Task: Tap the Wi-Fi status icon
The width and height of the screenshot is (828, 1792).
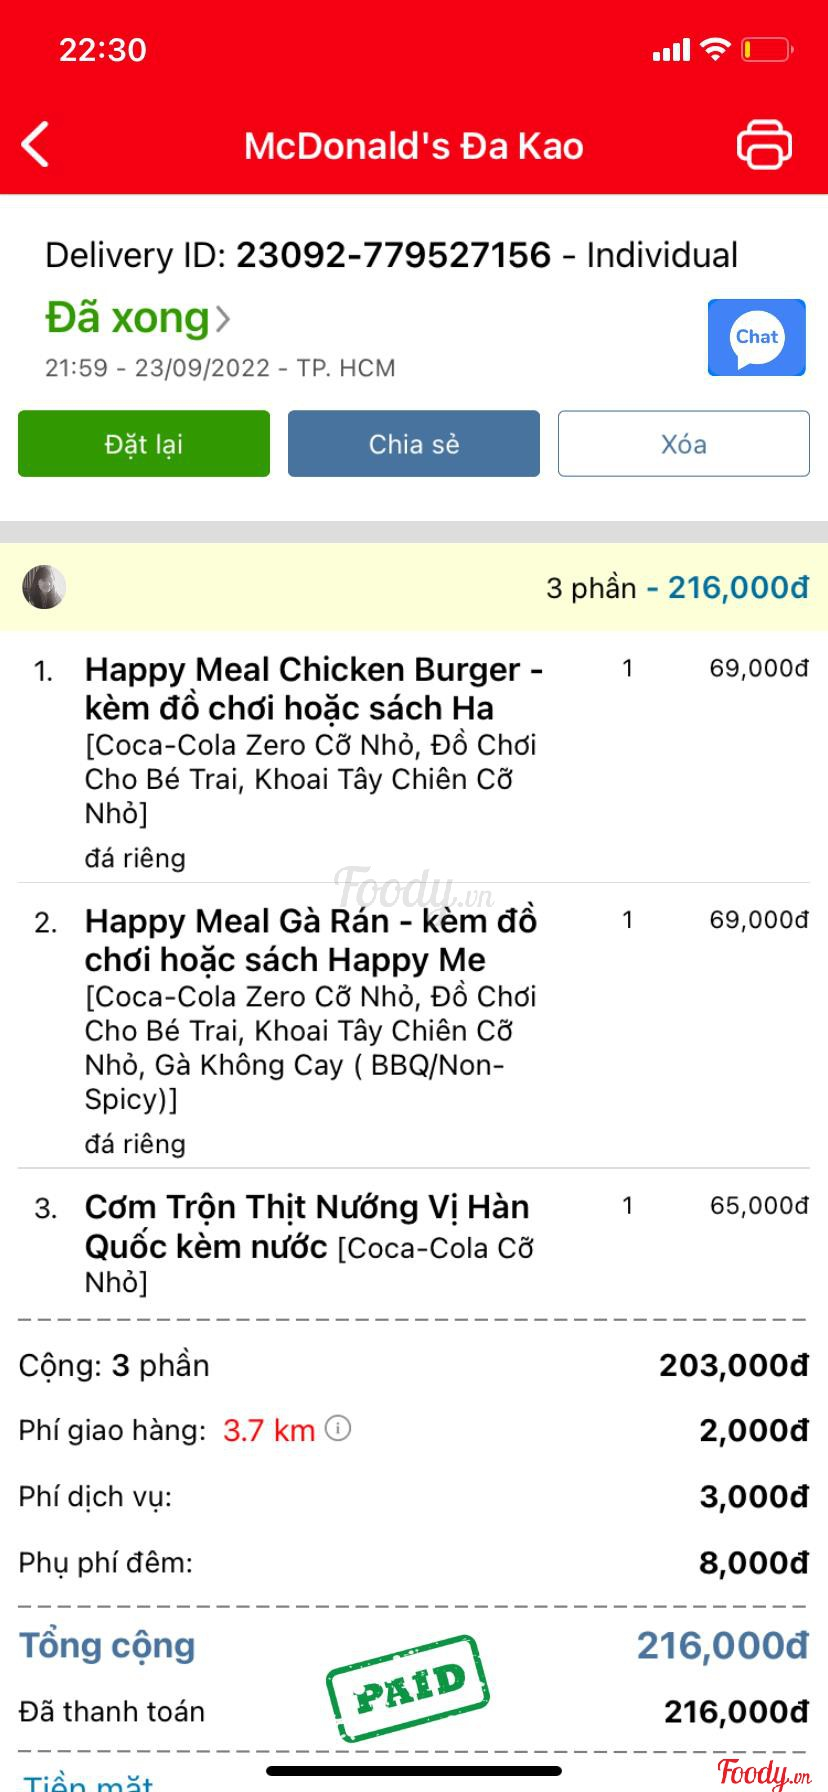Action: point(715,49)
